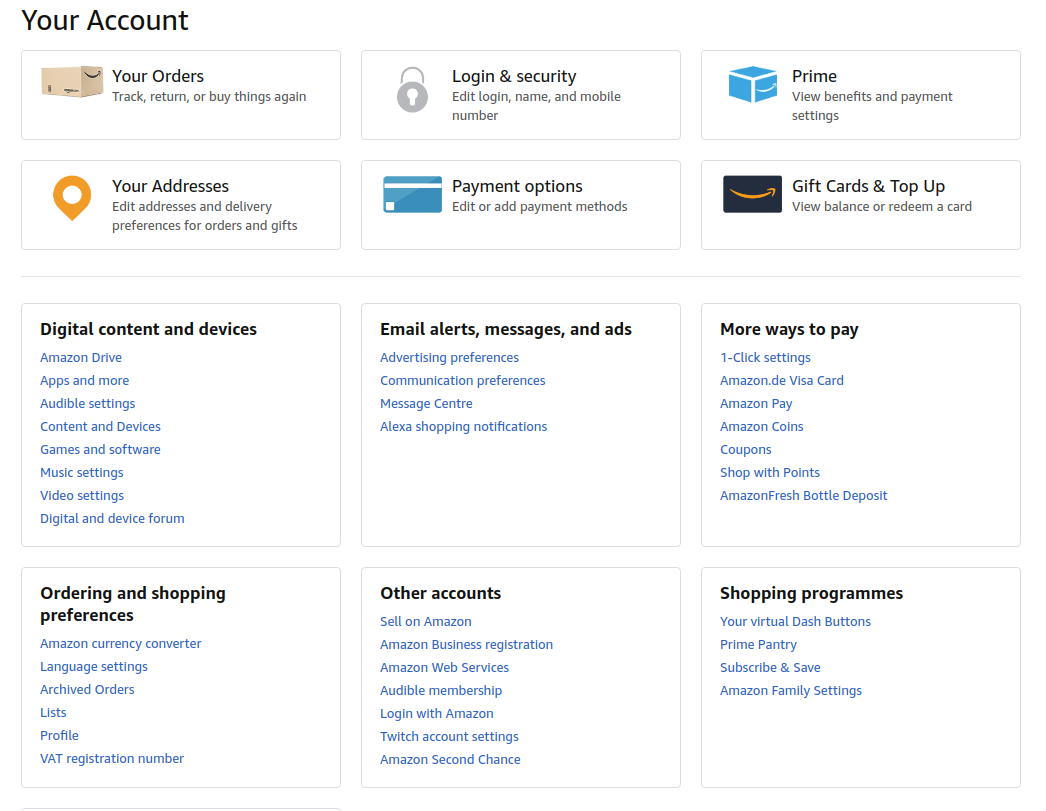Open Twitch account settings
The width and height of the screenshot is (1046, 811).
(x=449, y=737)
